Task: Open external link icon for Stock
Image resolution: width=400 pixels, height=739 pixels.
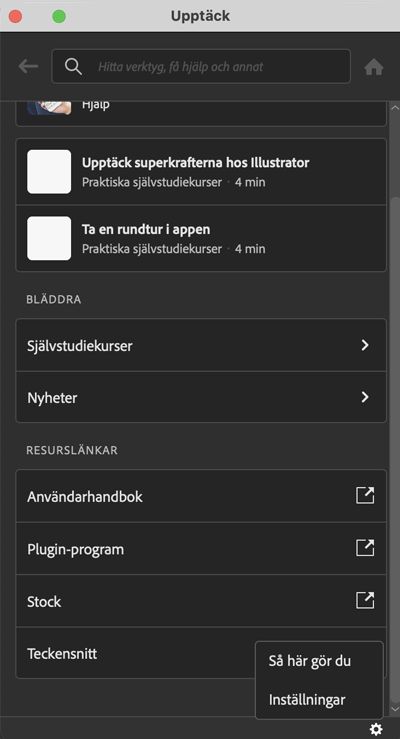Action: 365,600
